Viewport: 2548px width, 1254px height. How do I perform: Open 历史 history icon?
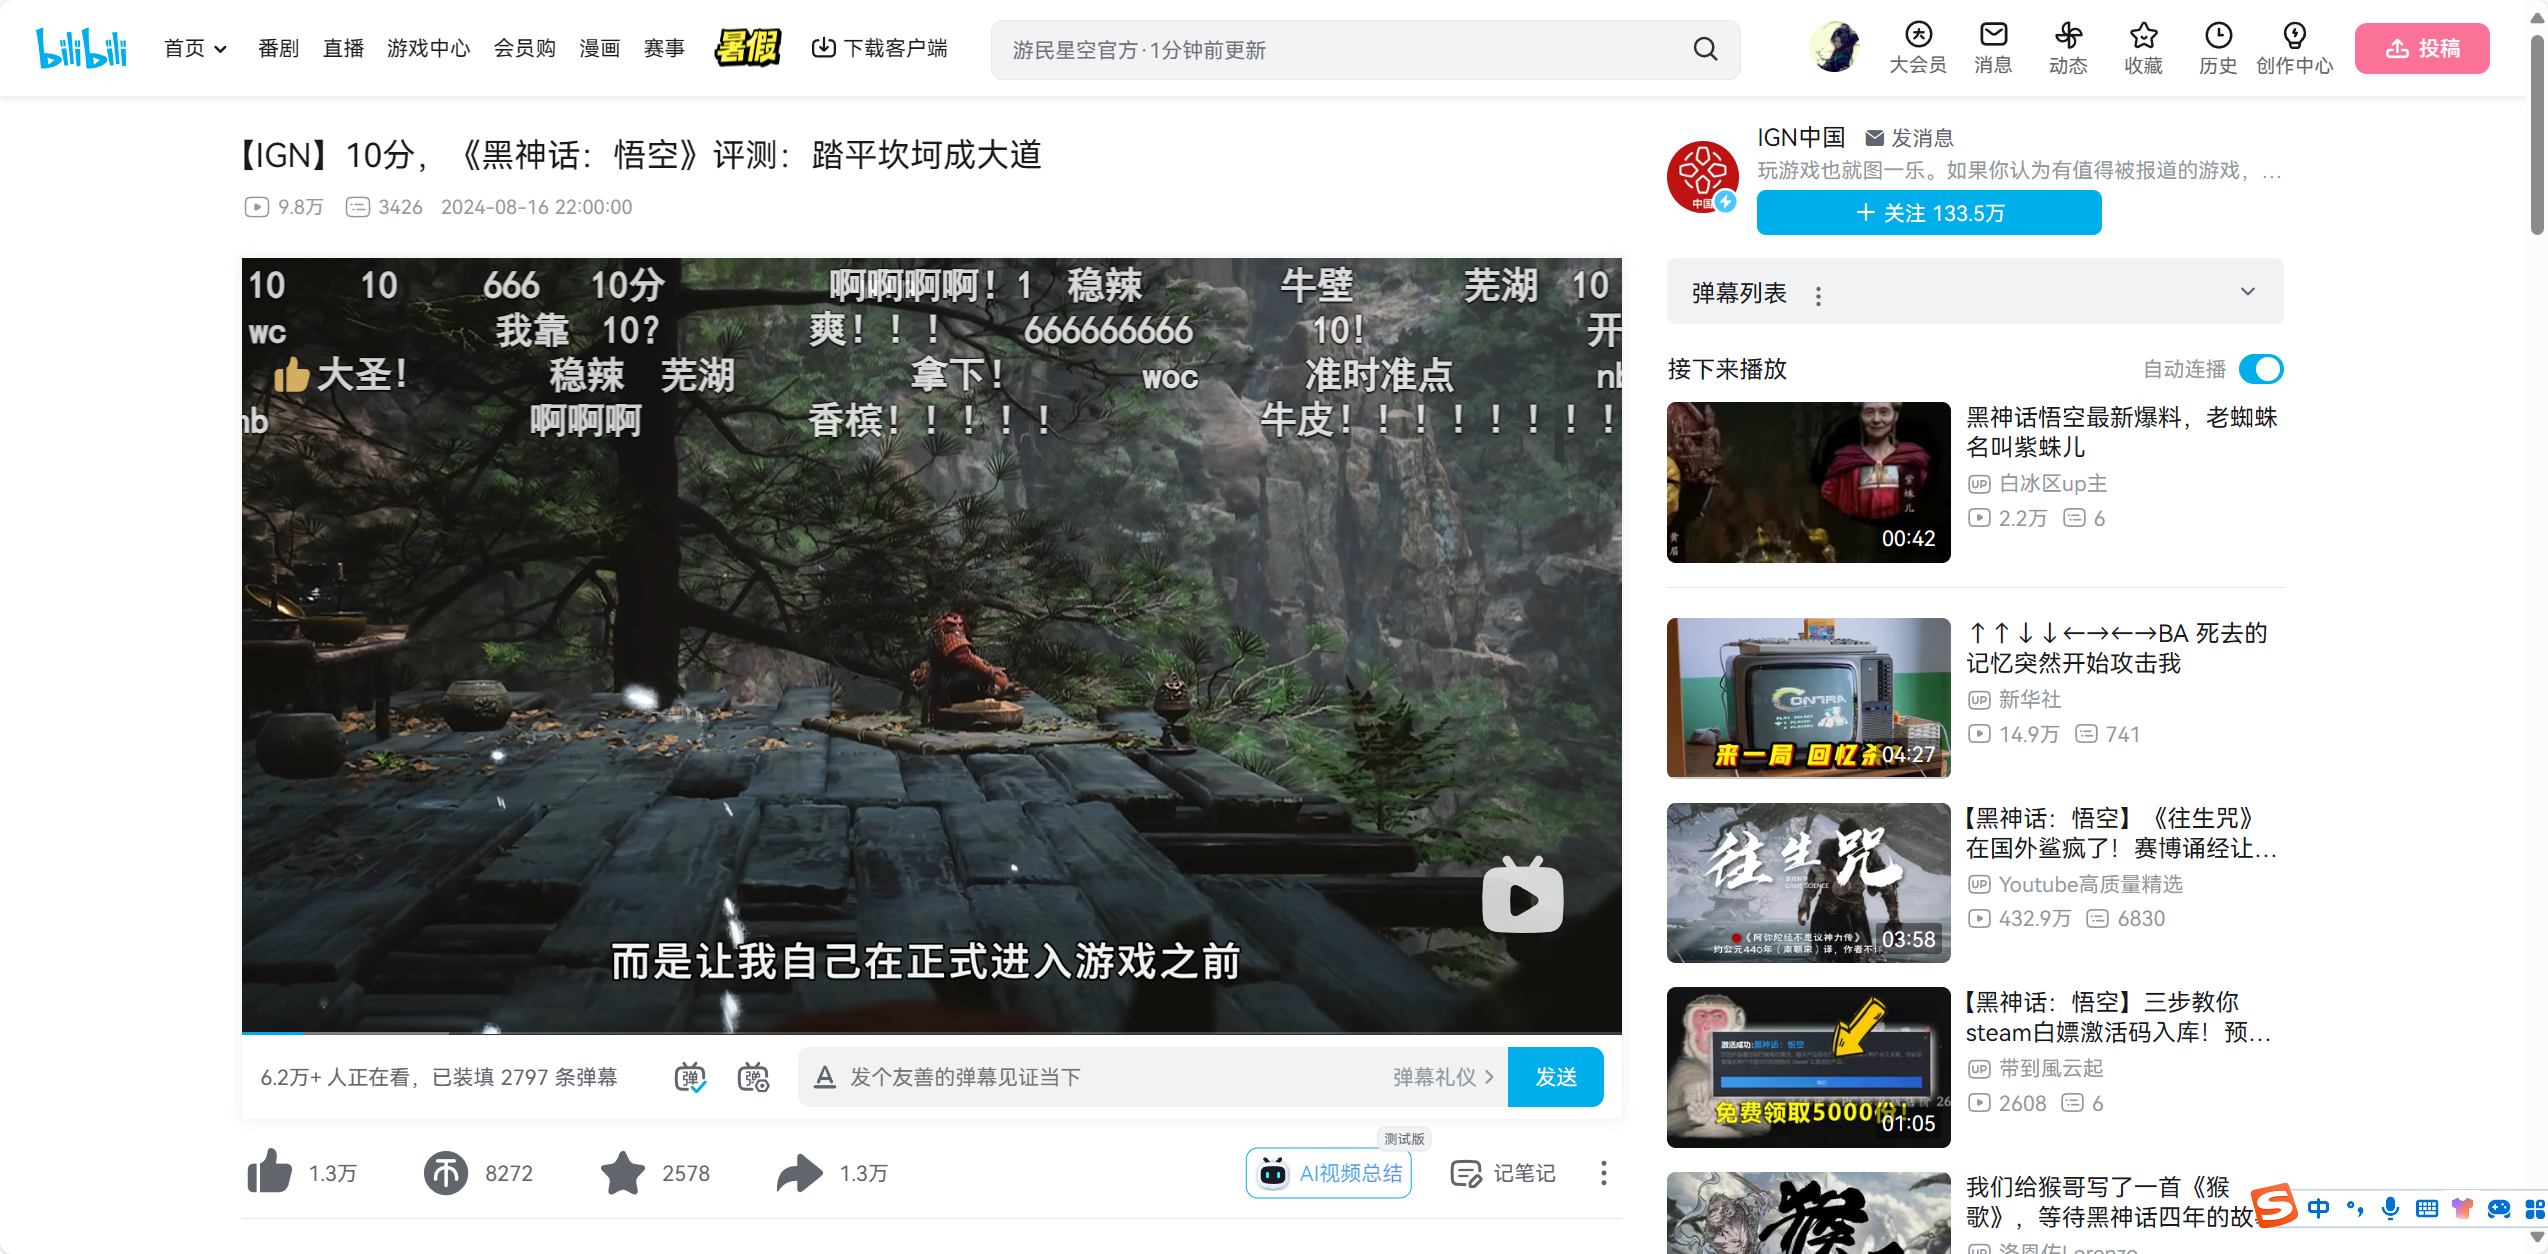click(x=2218, y=48)
